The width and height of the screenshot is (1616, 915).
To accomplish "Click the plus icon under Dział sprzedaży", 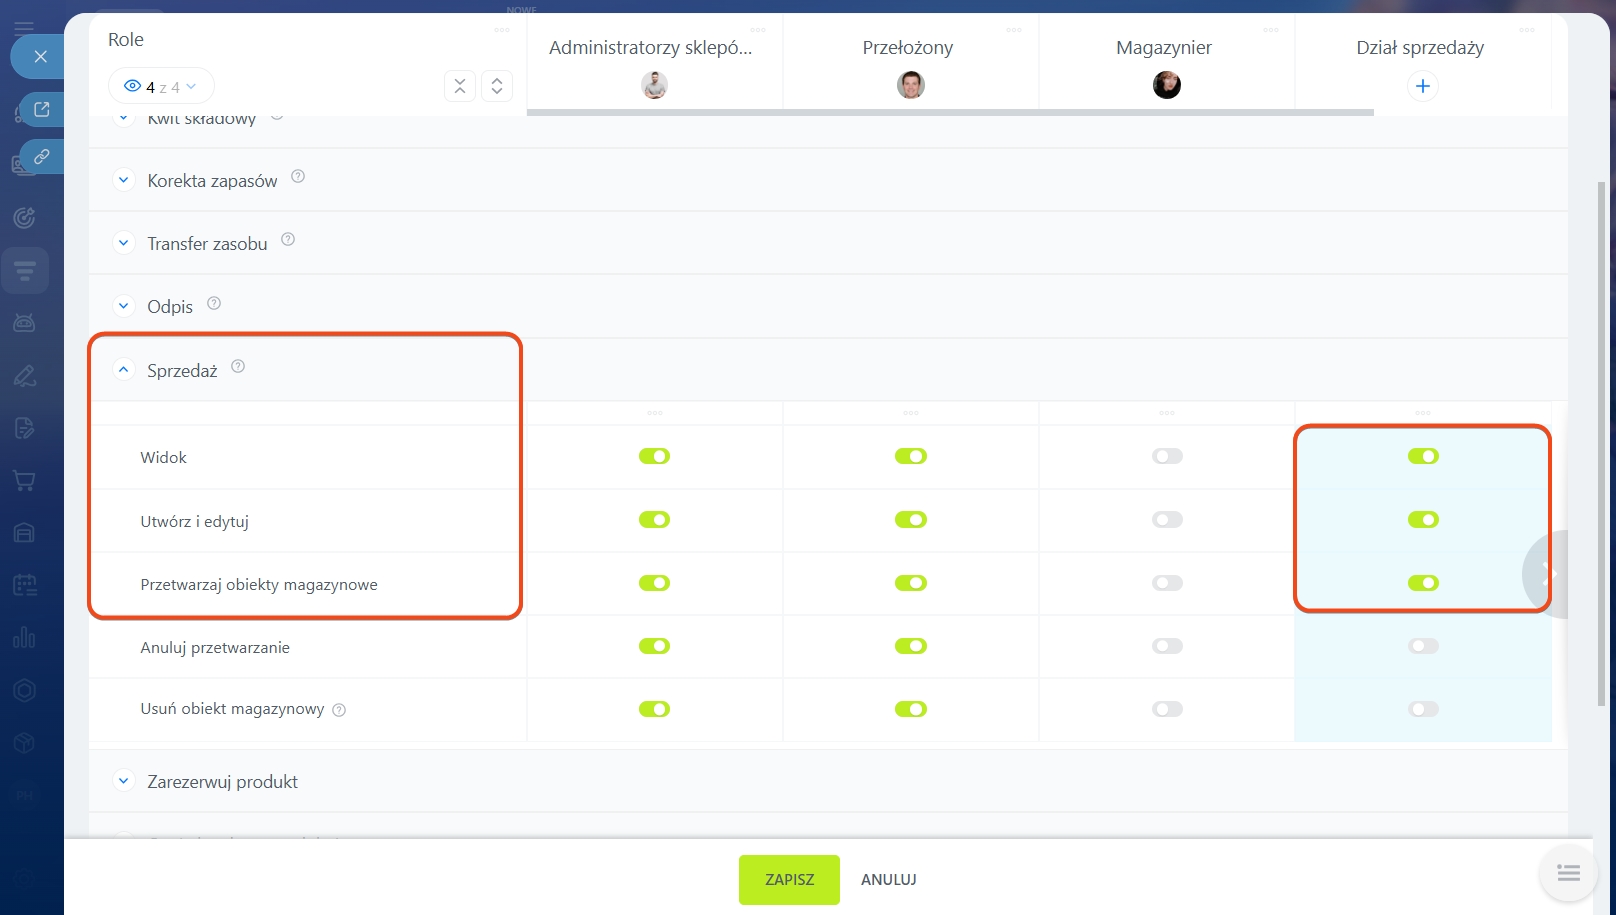I will (x=1422, y=86).
